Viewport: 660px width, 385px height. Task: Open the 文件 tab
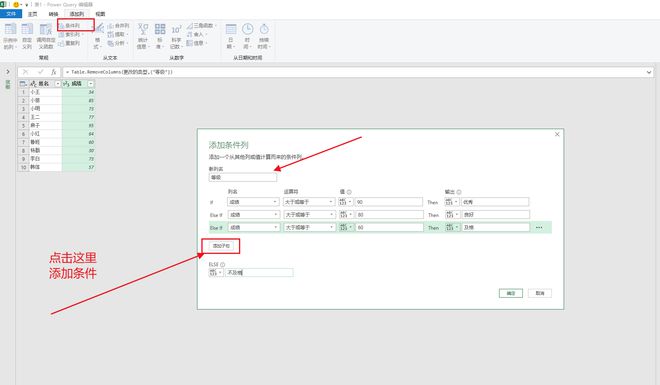pyautogui.click(x=11, y=14)
